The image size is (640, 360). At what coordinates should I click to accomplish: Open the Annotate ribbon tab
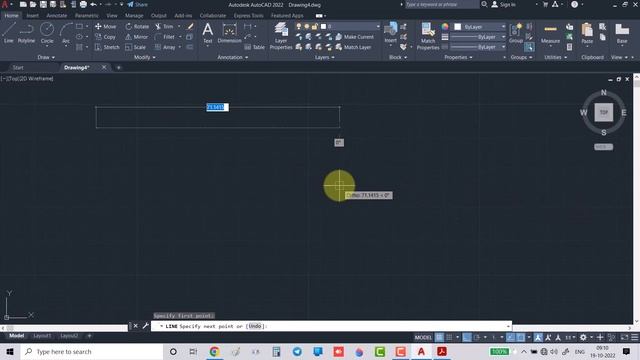(57, 16)
